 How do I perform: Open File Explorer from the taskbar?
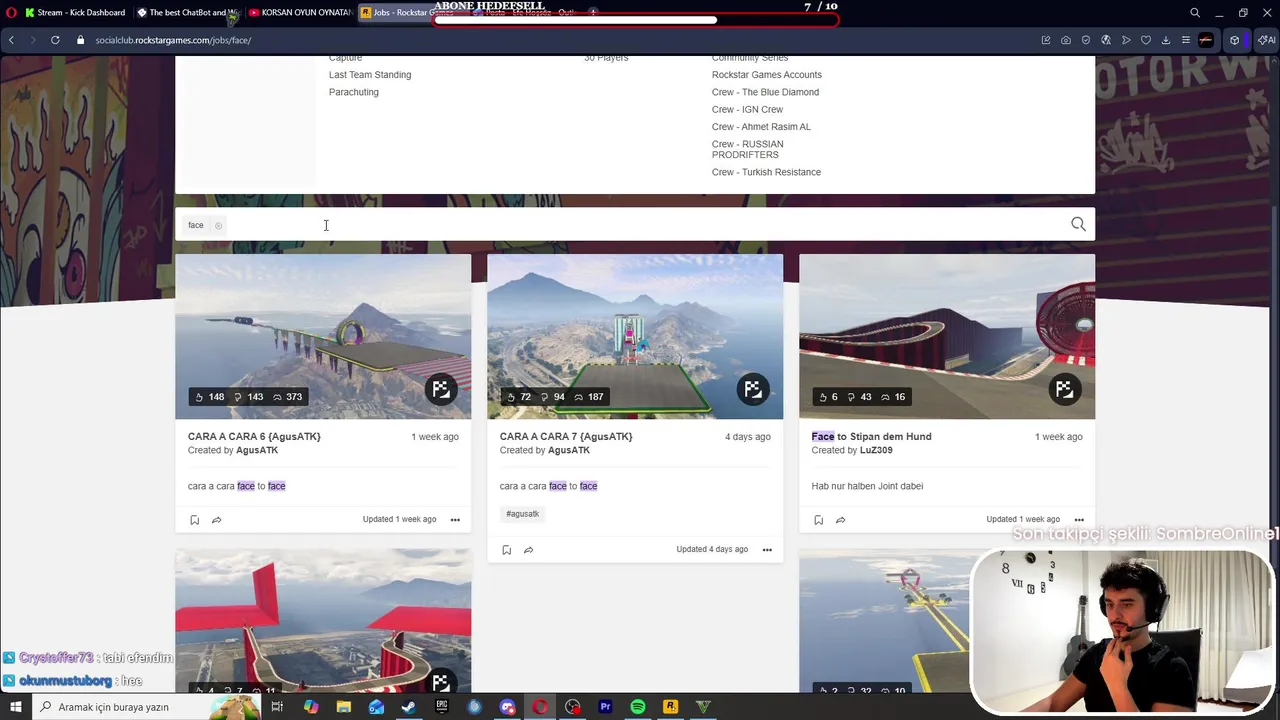pyautogui.click(x=343, y=707)
